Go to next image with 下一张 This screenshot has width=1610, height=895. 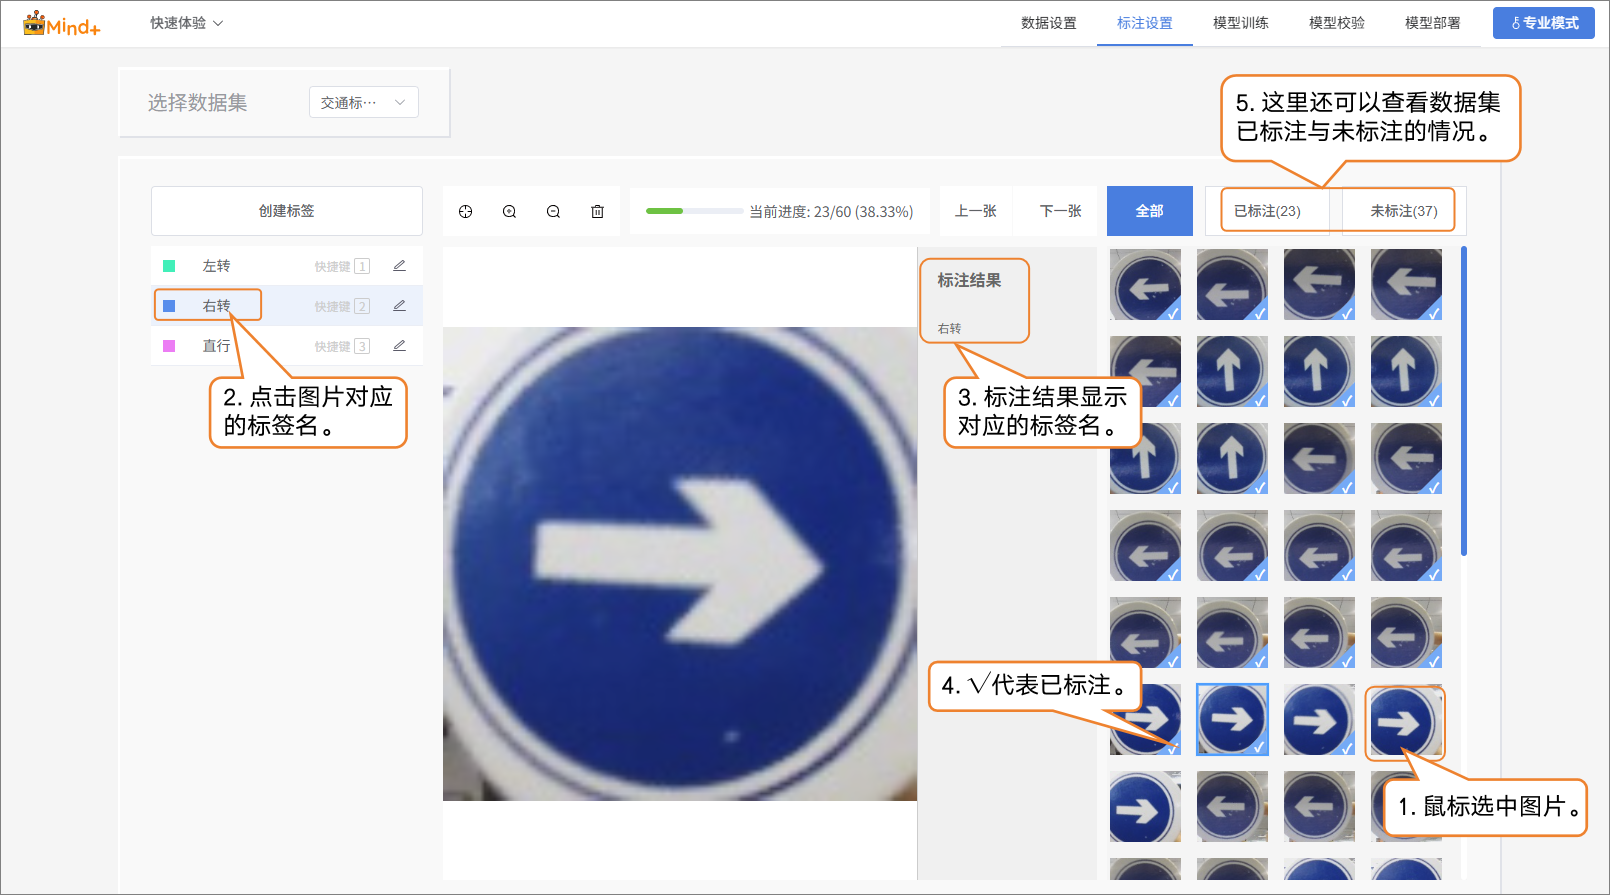[x=1060, y=211]
